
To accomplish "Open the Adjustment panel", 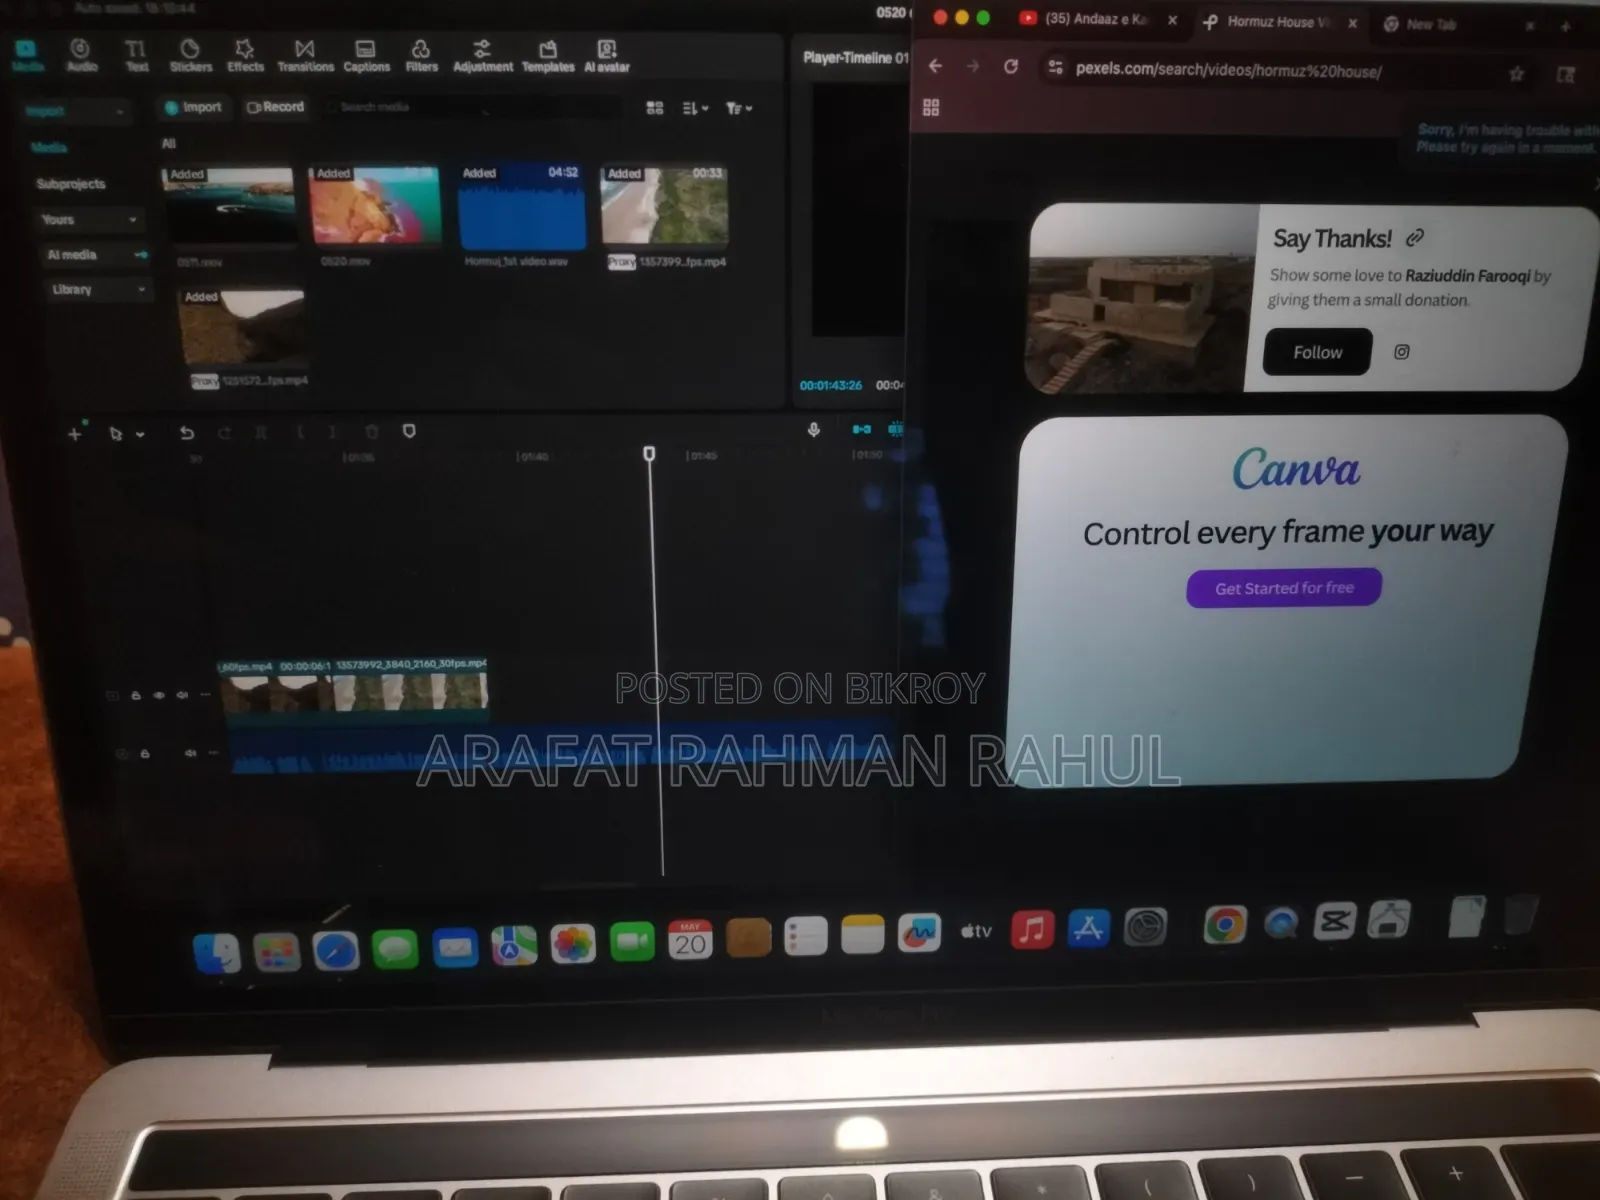I will coord(482,56).
